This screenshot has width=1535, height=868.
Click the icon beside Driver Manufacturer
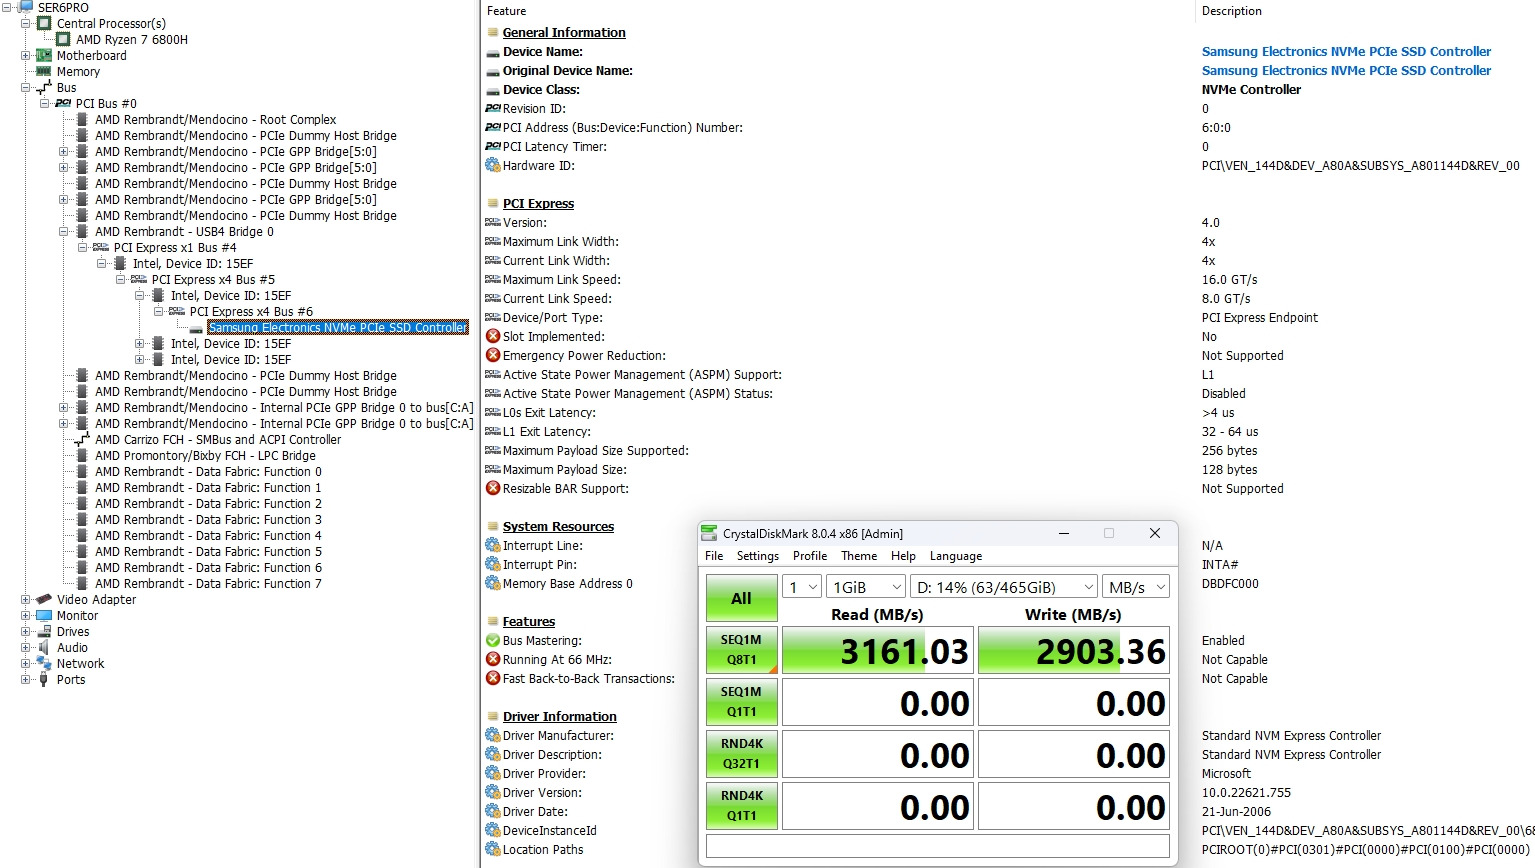click(493, 735)
